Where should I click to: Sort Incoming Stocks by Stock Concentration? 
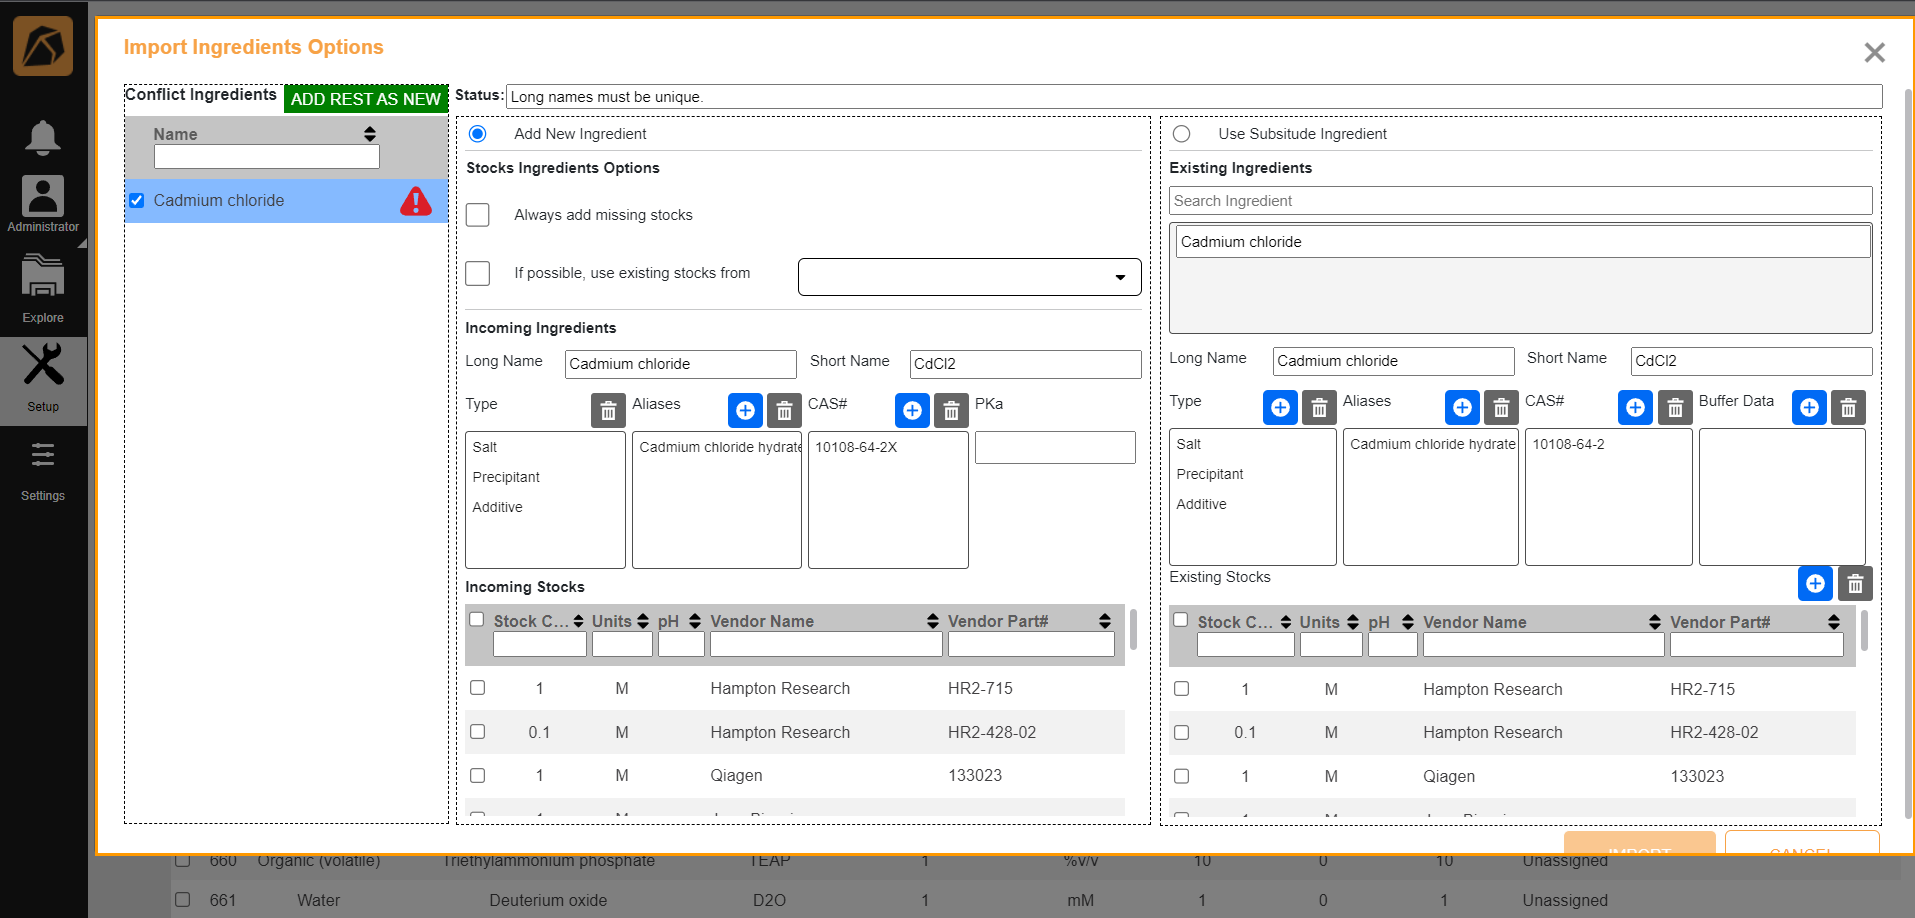[578, 621]
